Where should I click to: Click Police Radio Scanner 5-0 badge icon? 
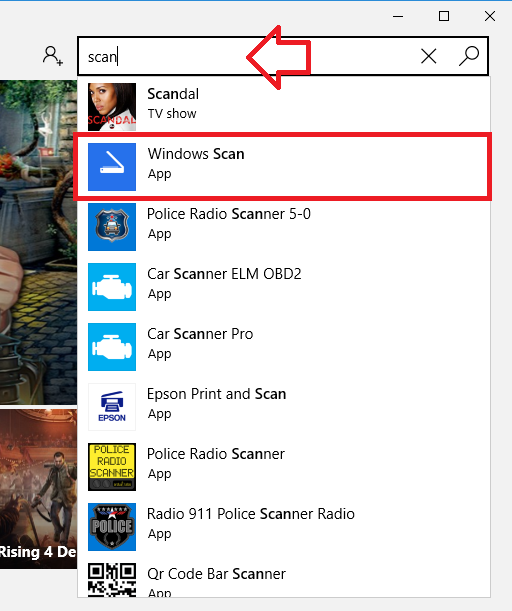(112, 227)
